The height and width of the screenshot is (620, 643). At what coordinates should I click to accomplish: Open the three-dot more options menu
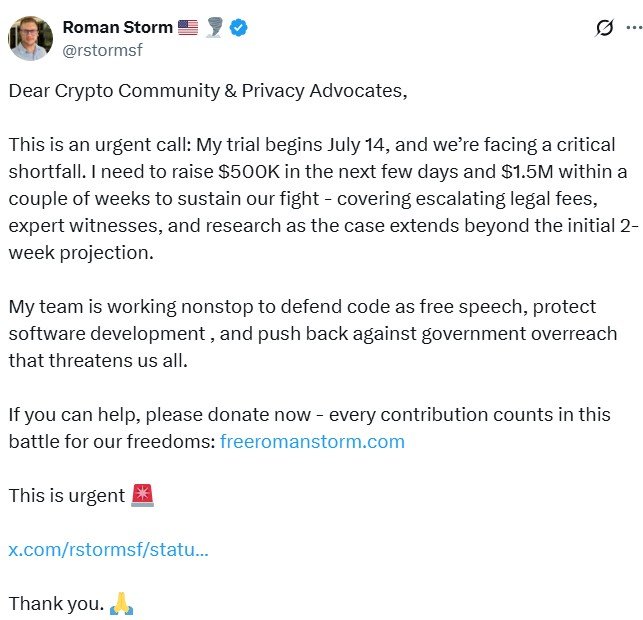pyautogui.click(x=631, y=28)
